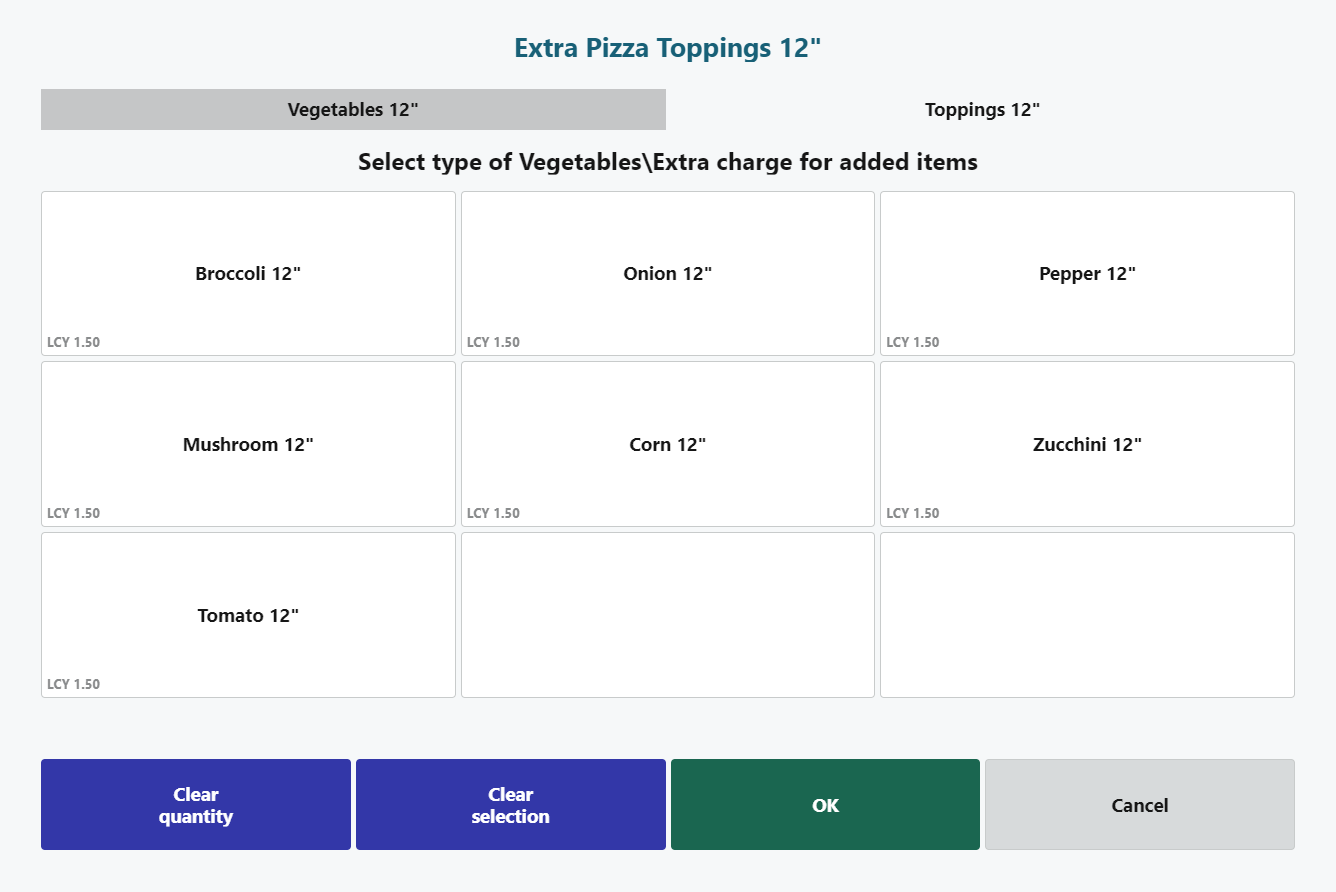Screen dimensions: 1336x892
Task: Open the Vegetables 12" tab
Action: [x=353, y=110]
